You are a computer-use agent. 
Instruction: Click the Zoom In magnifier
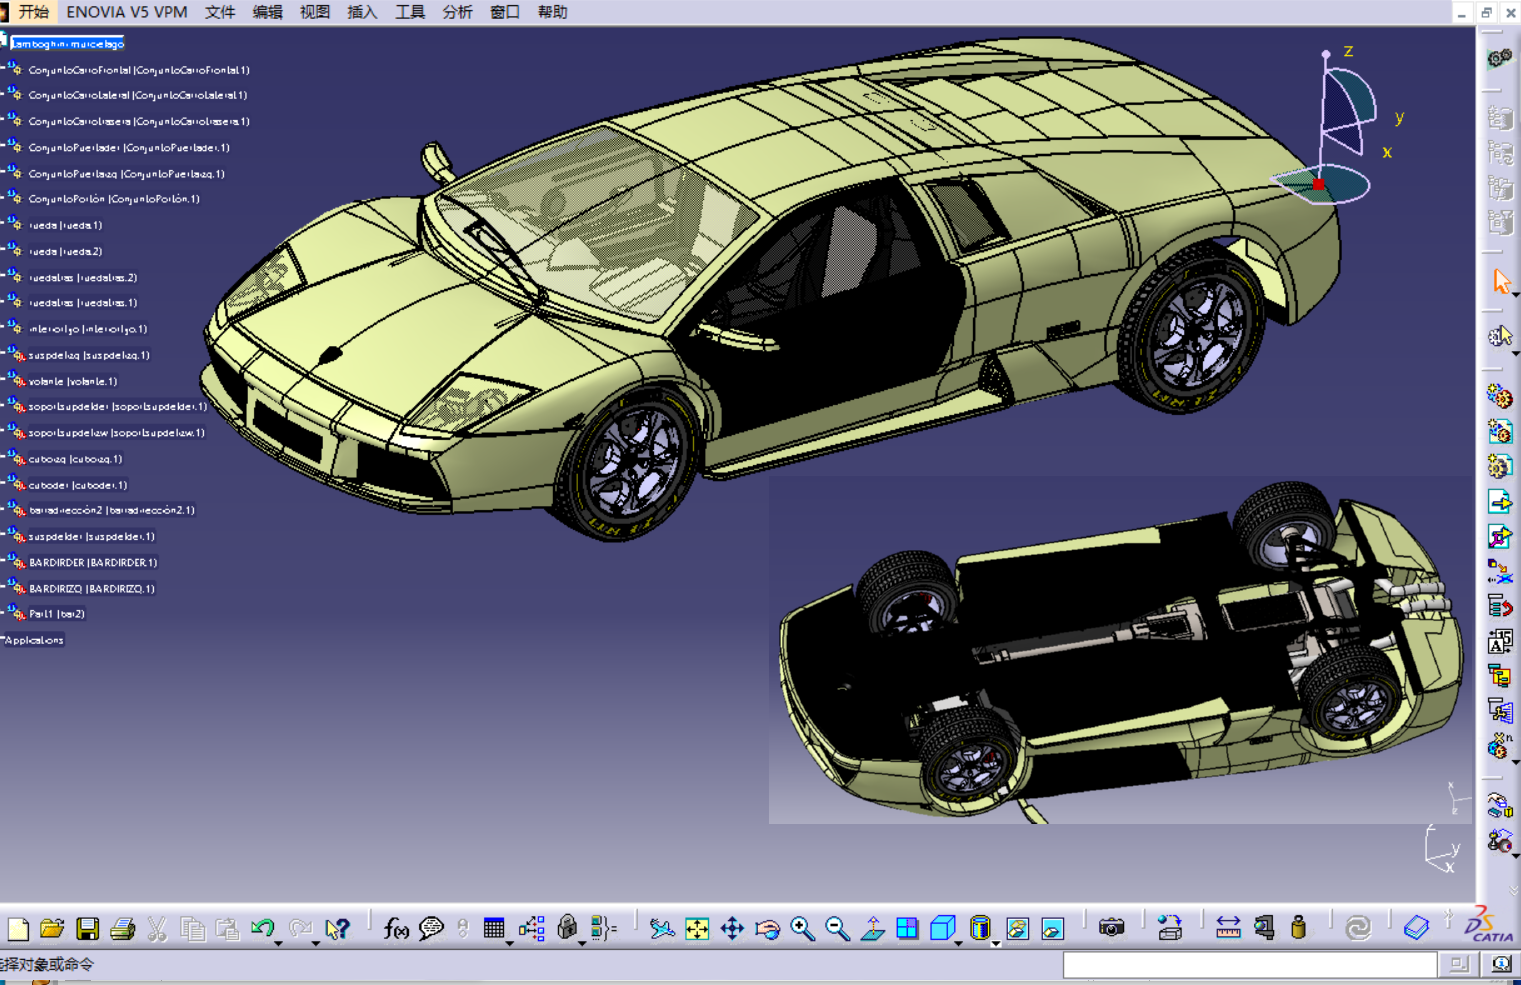pos(802,929)
